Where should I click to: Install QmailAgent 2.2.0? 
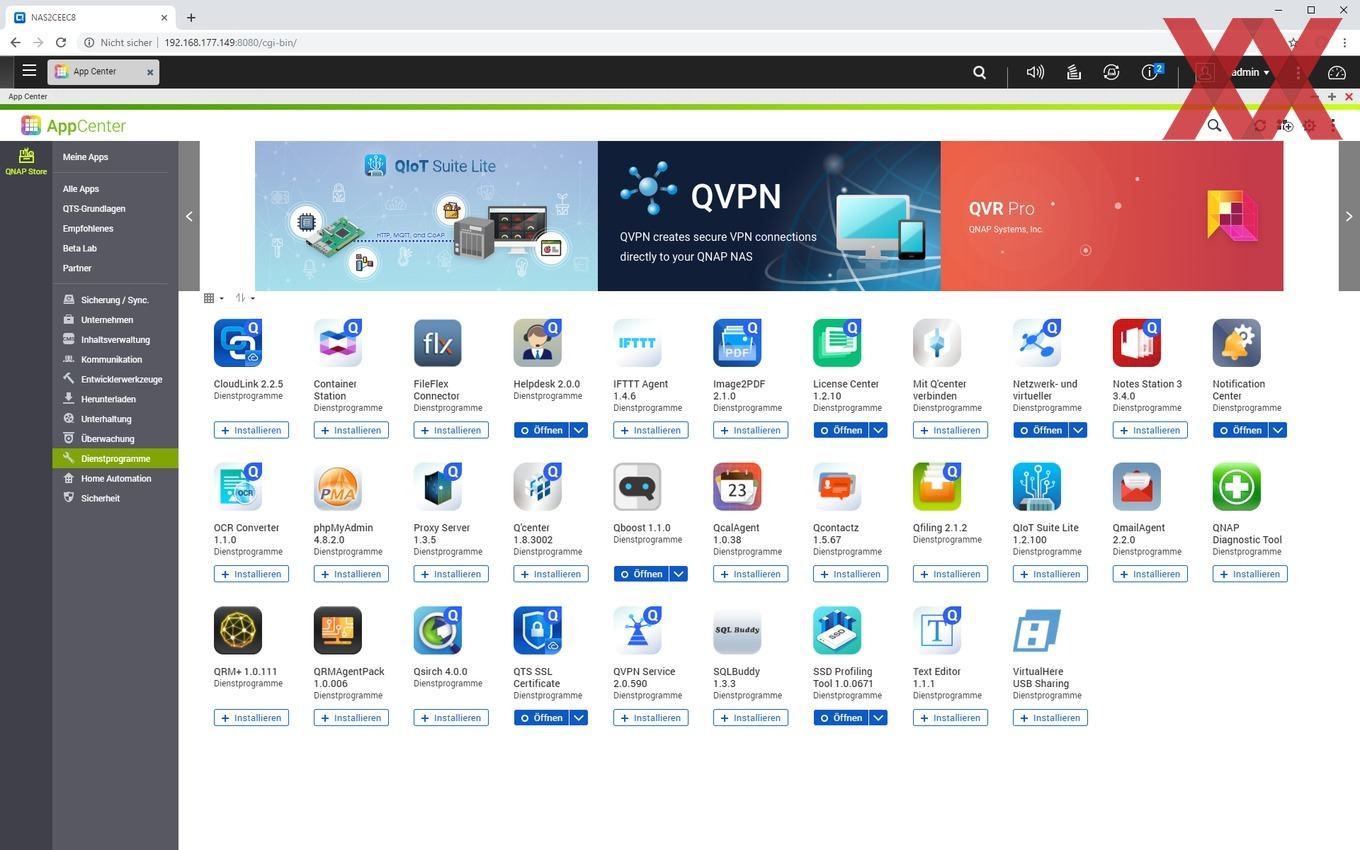click(1150, 574)
